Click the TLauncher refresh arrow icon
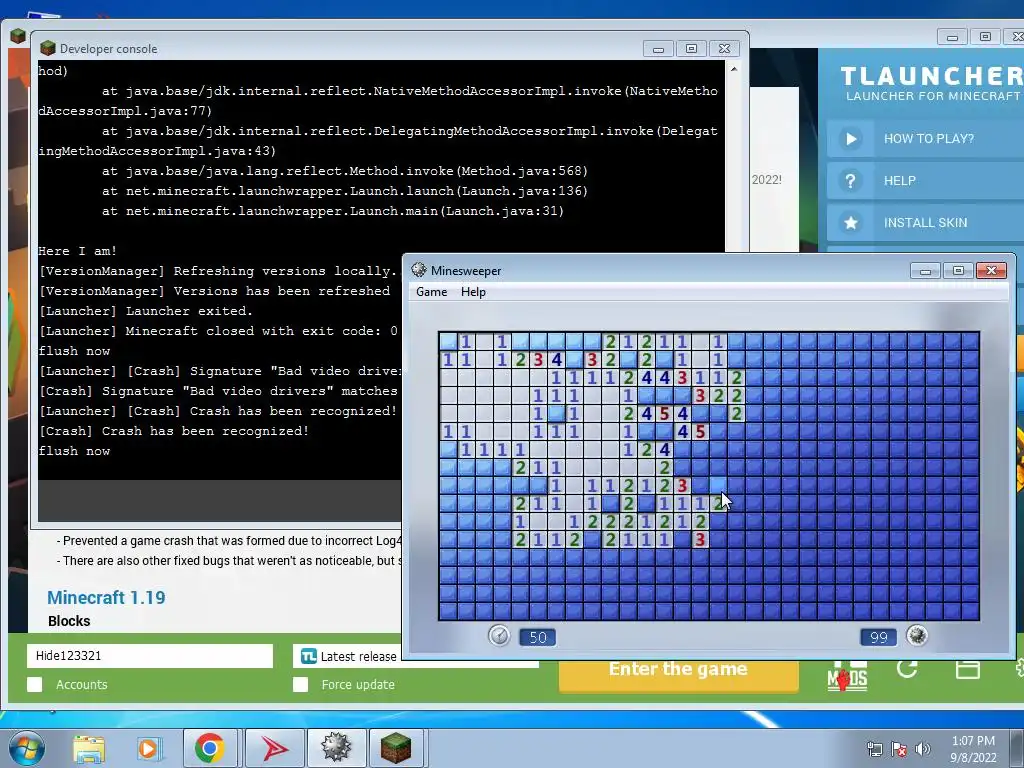The width and height of the screenshot is (1024, 768). tap(907, 669)
